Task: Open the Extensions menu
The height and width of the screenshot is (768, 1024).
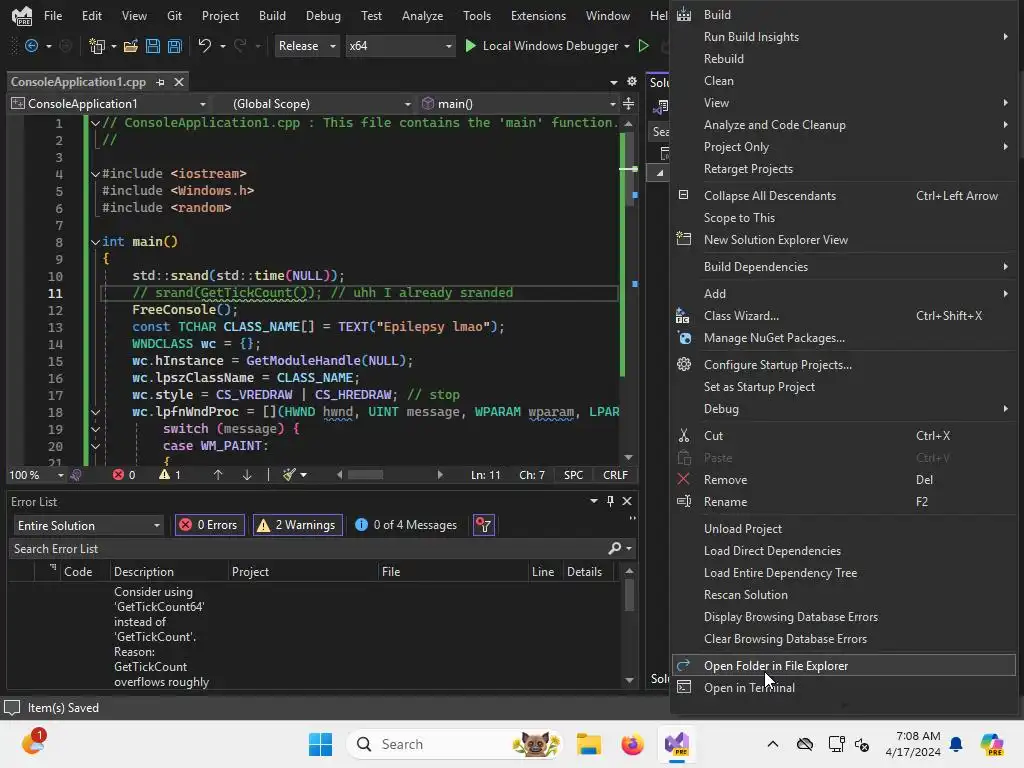Action: (x=538, y=16)
